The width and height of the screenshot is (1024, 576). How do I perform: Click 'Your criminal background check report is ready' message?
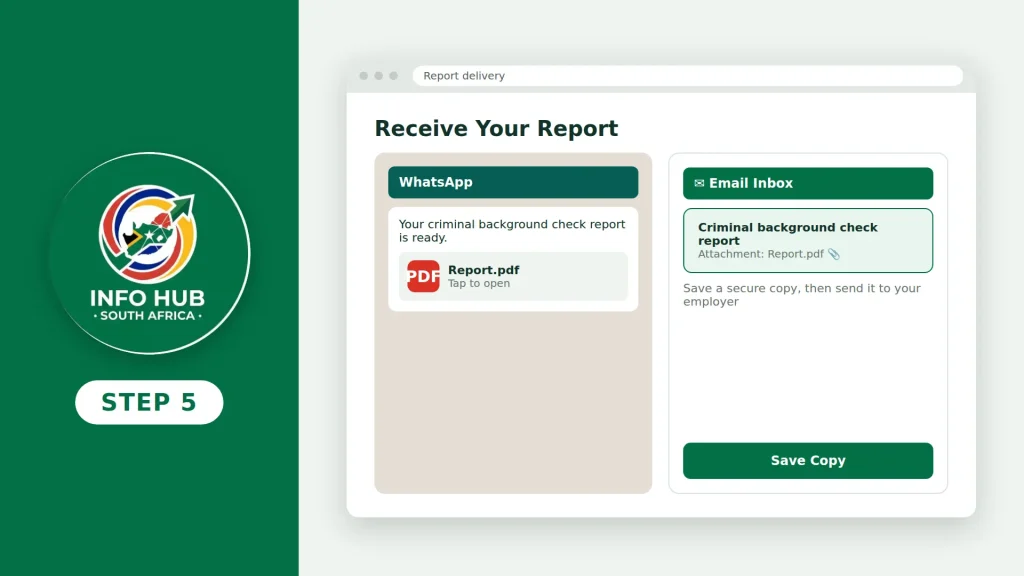tap(512, 231)
